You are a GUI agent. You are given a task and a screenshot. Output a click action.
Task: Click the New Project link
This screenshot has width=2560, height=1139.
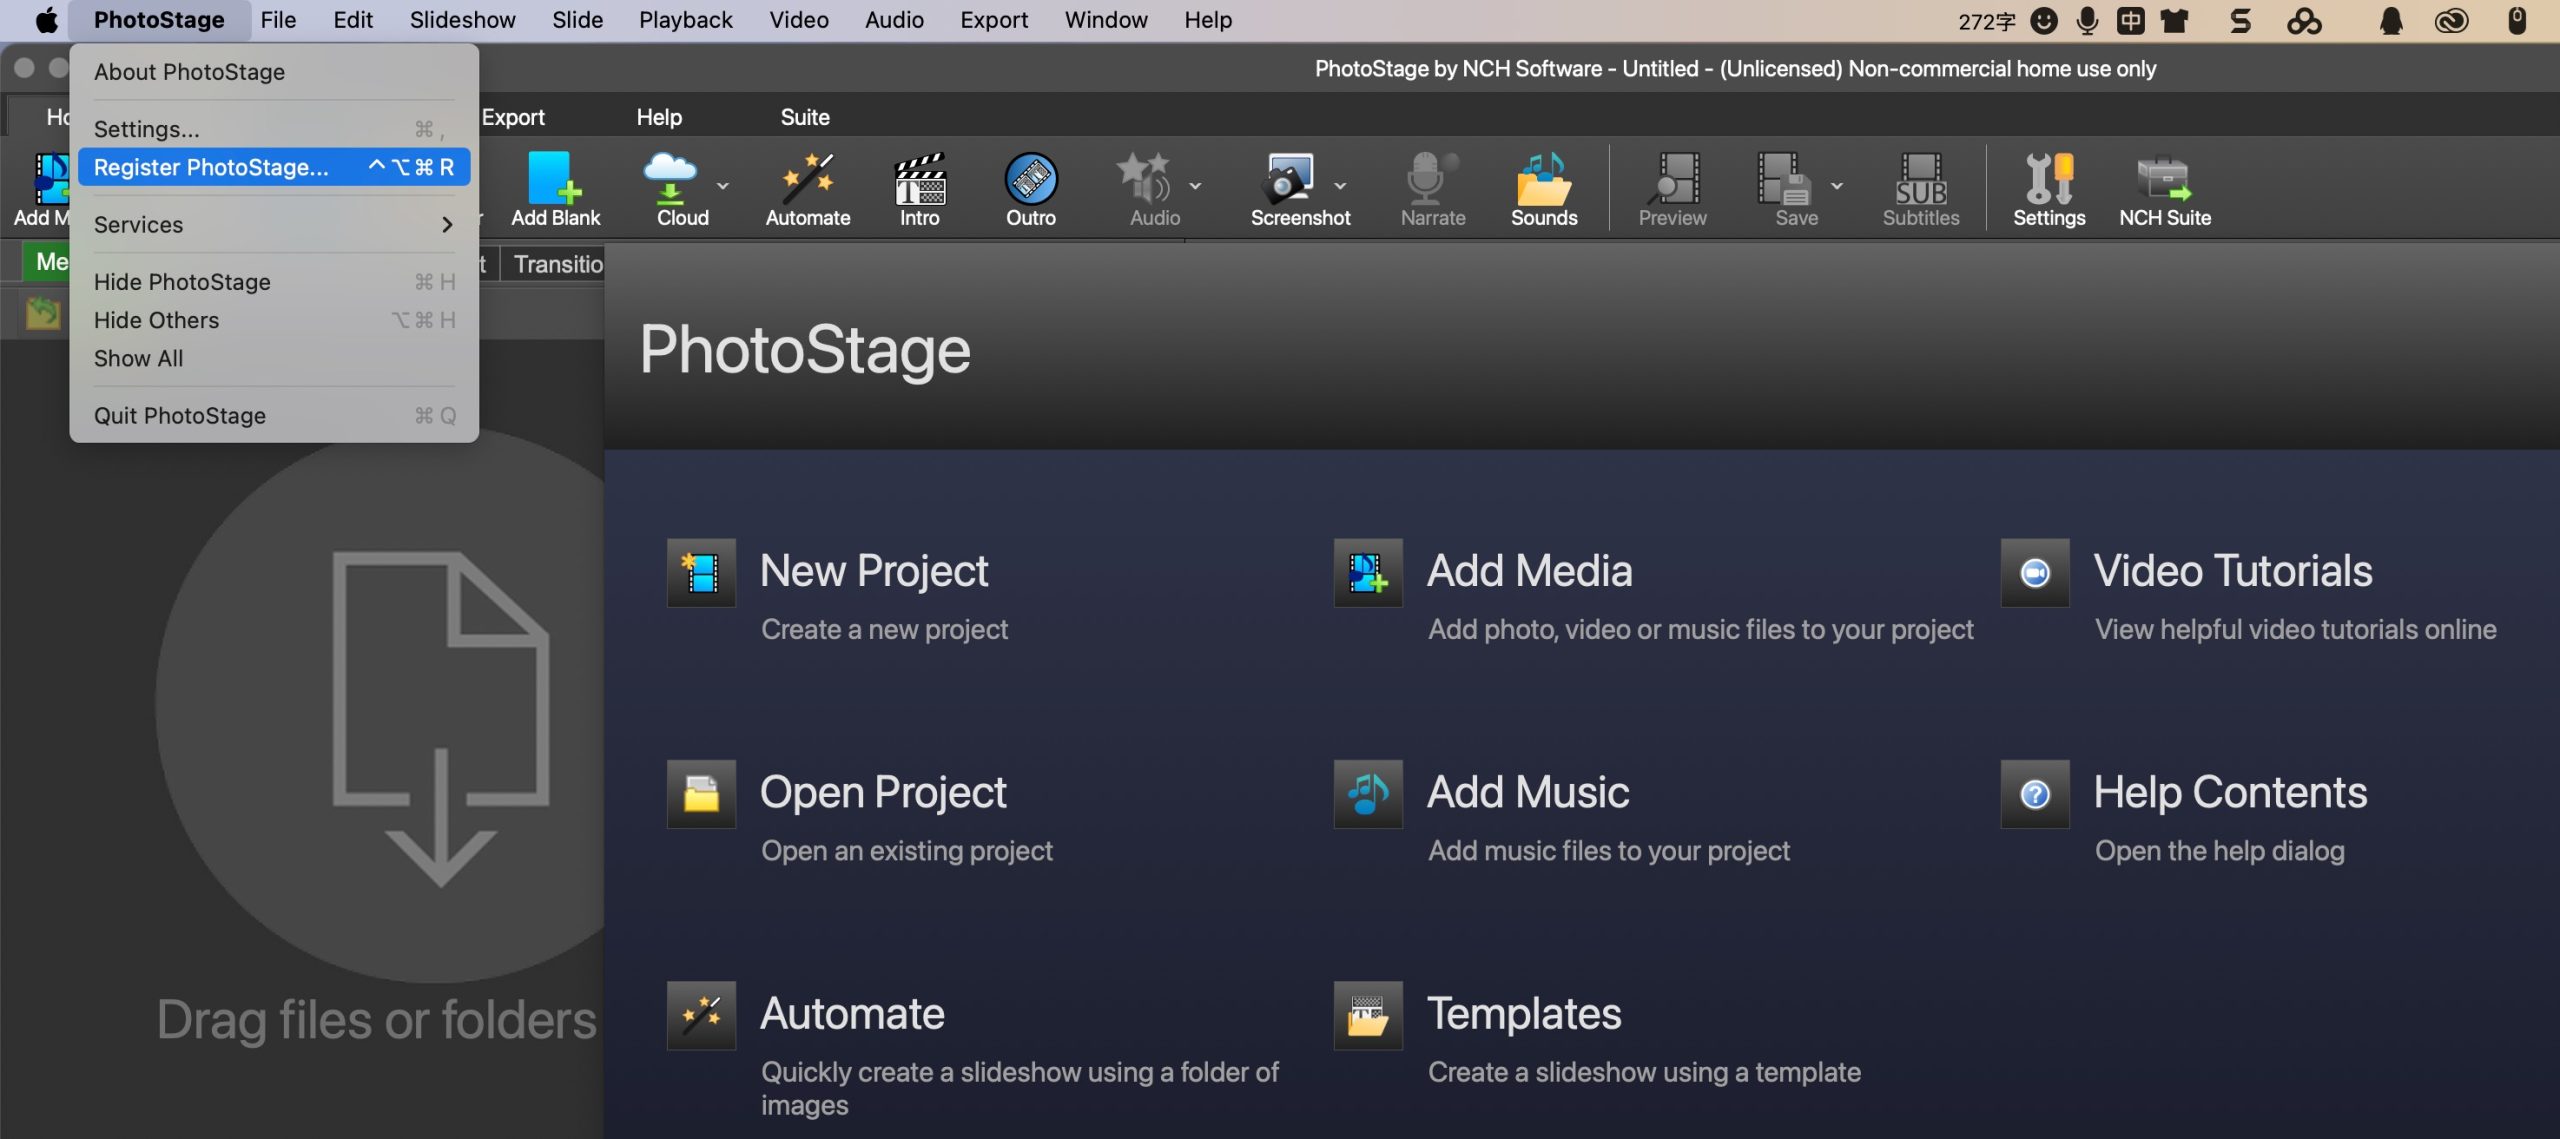(873, 571)
